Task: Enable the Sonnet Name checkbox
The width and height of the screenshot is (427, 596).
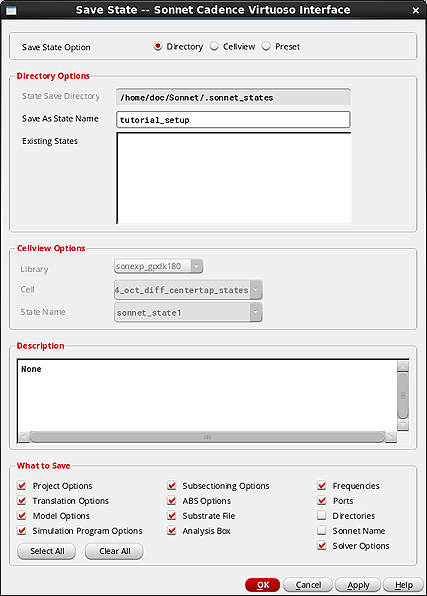Action: tap(322, 530)
